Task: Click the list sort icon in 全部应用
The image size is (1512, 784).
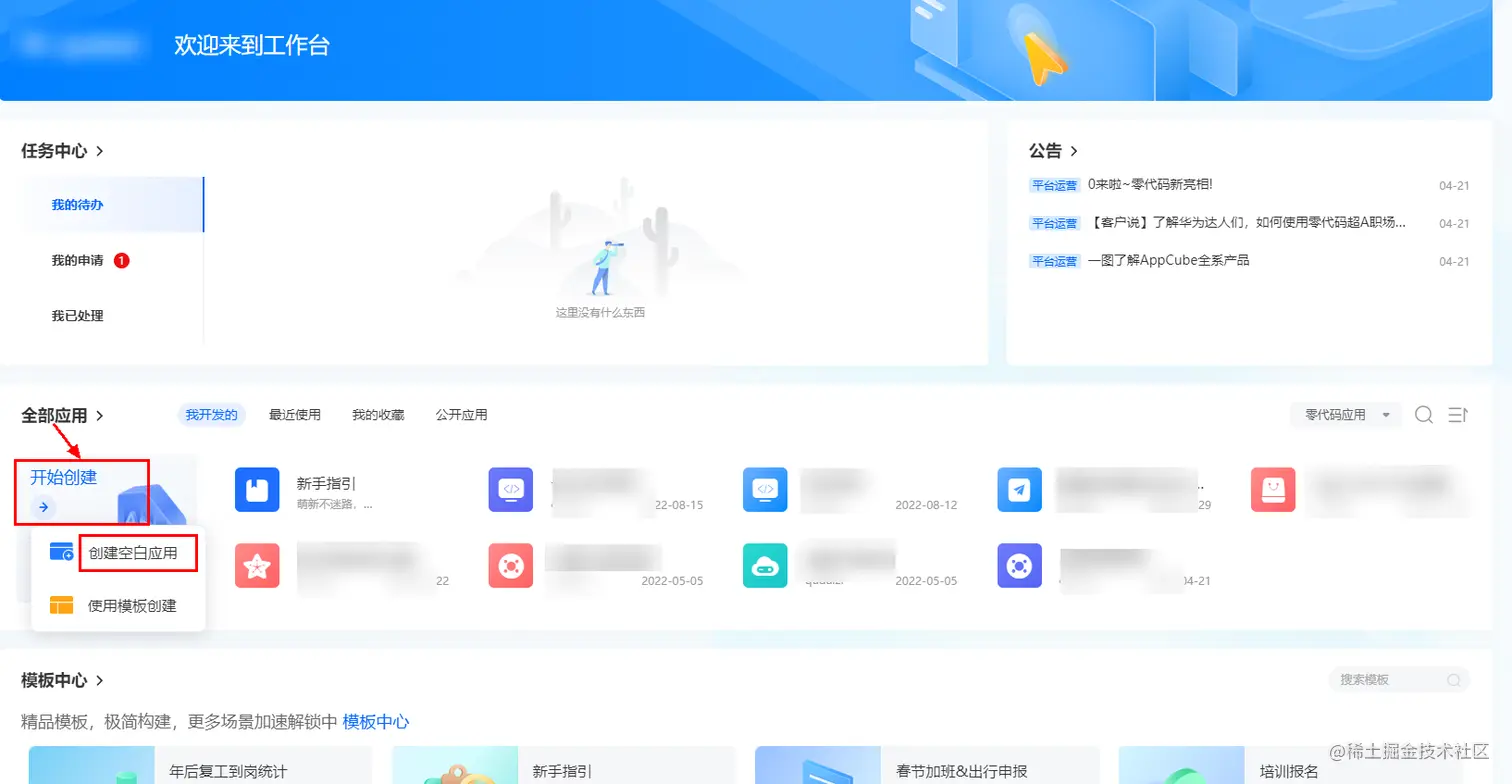Action: click(x=1458, y=414)
